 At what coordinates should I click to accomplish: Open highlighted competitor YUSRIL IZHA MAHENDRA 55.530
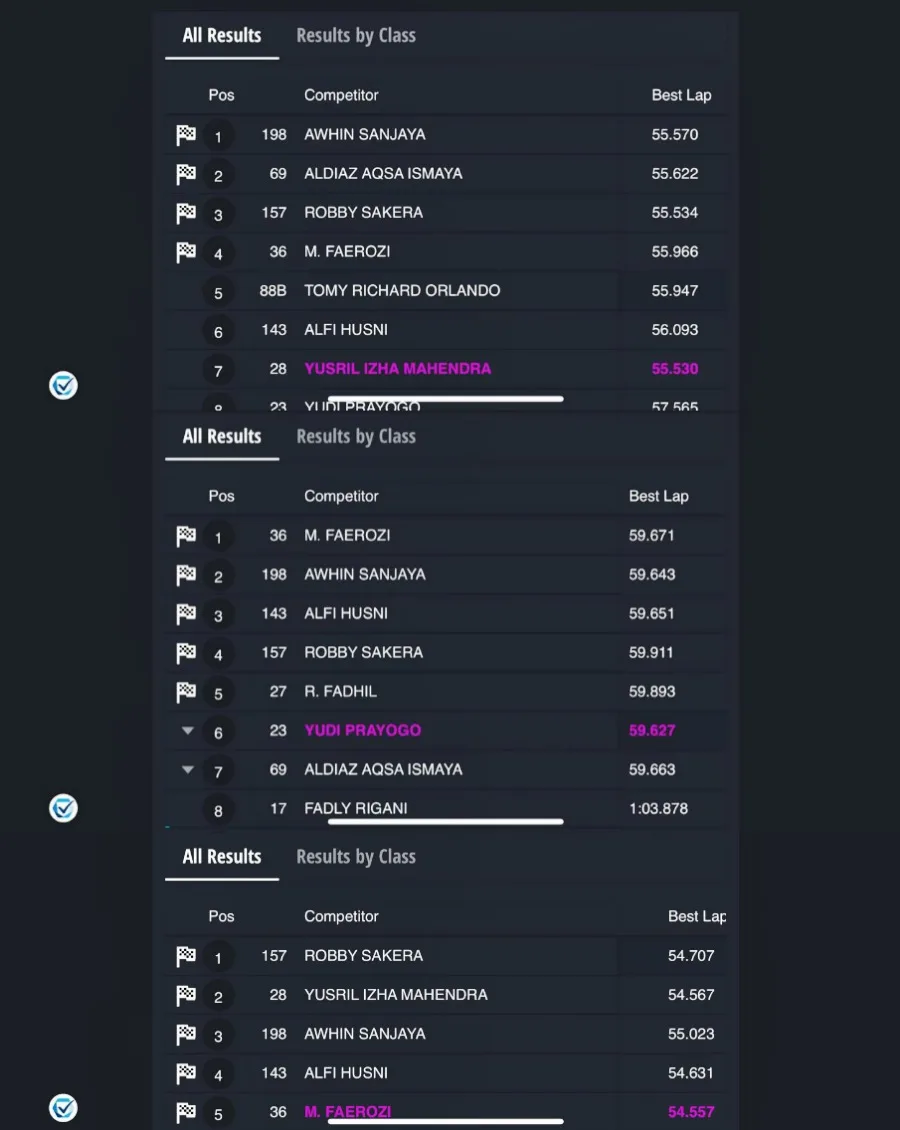click(x=397, y=369)
